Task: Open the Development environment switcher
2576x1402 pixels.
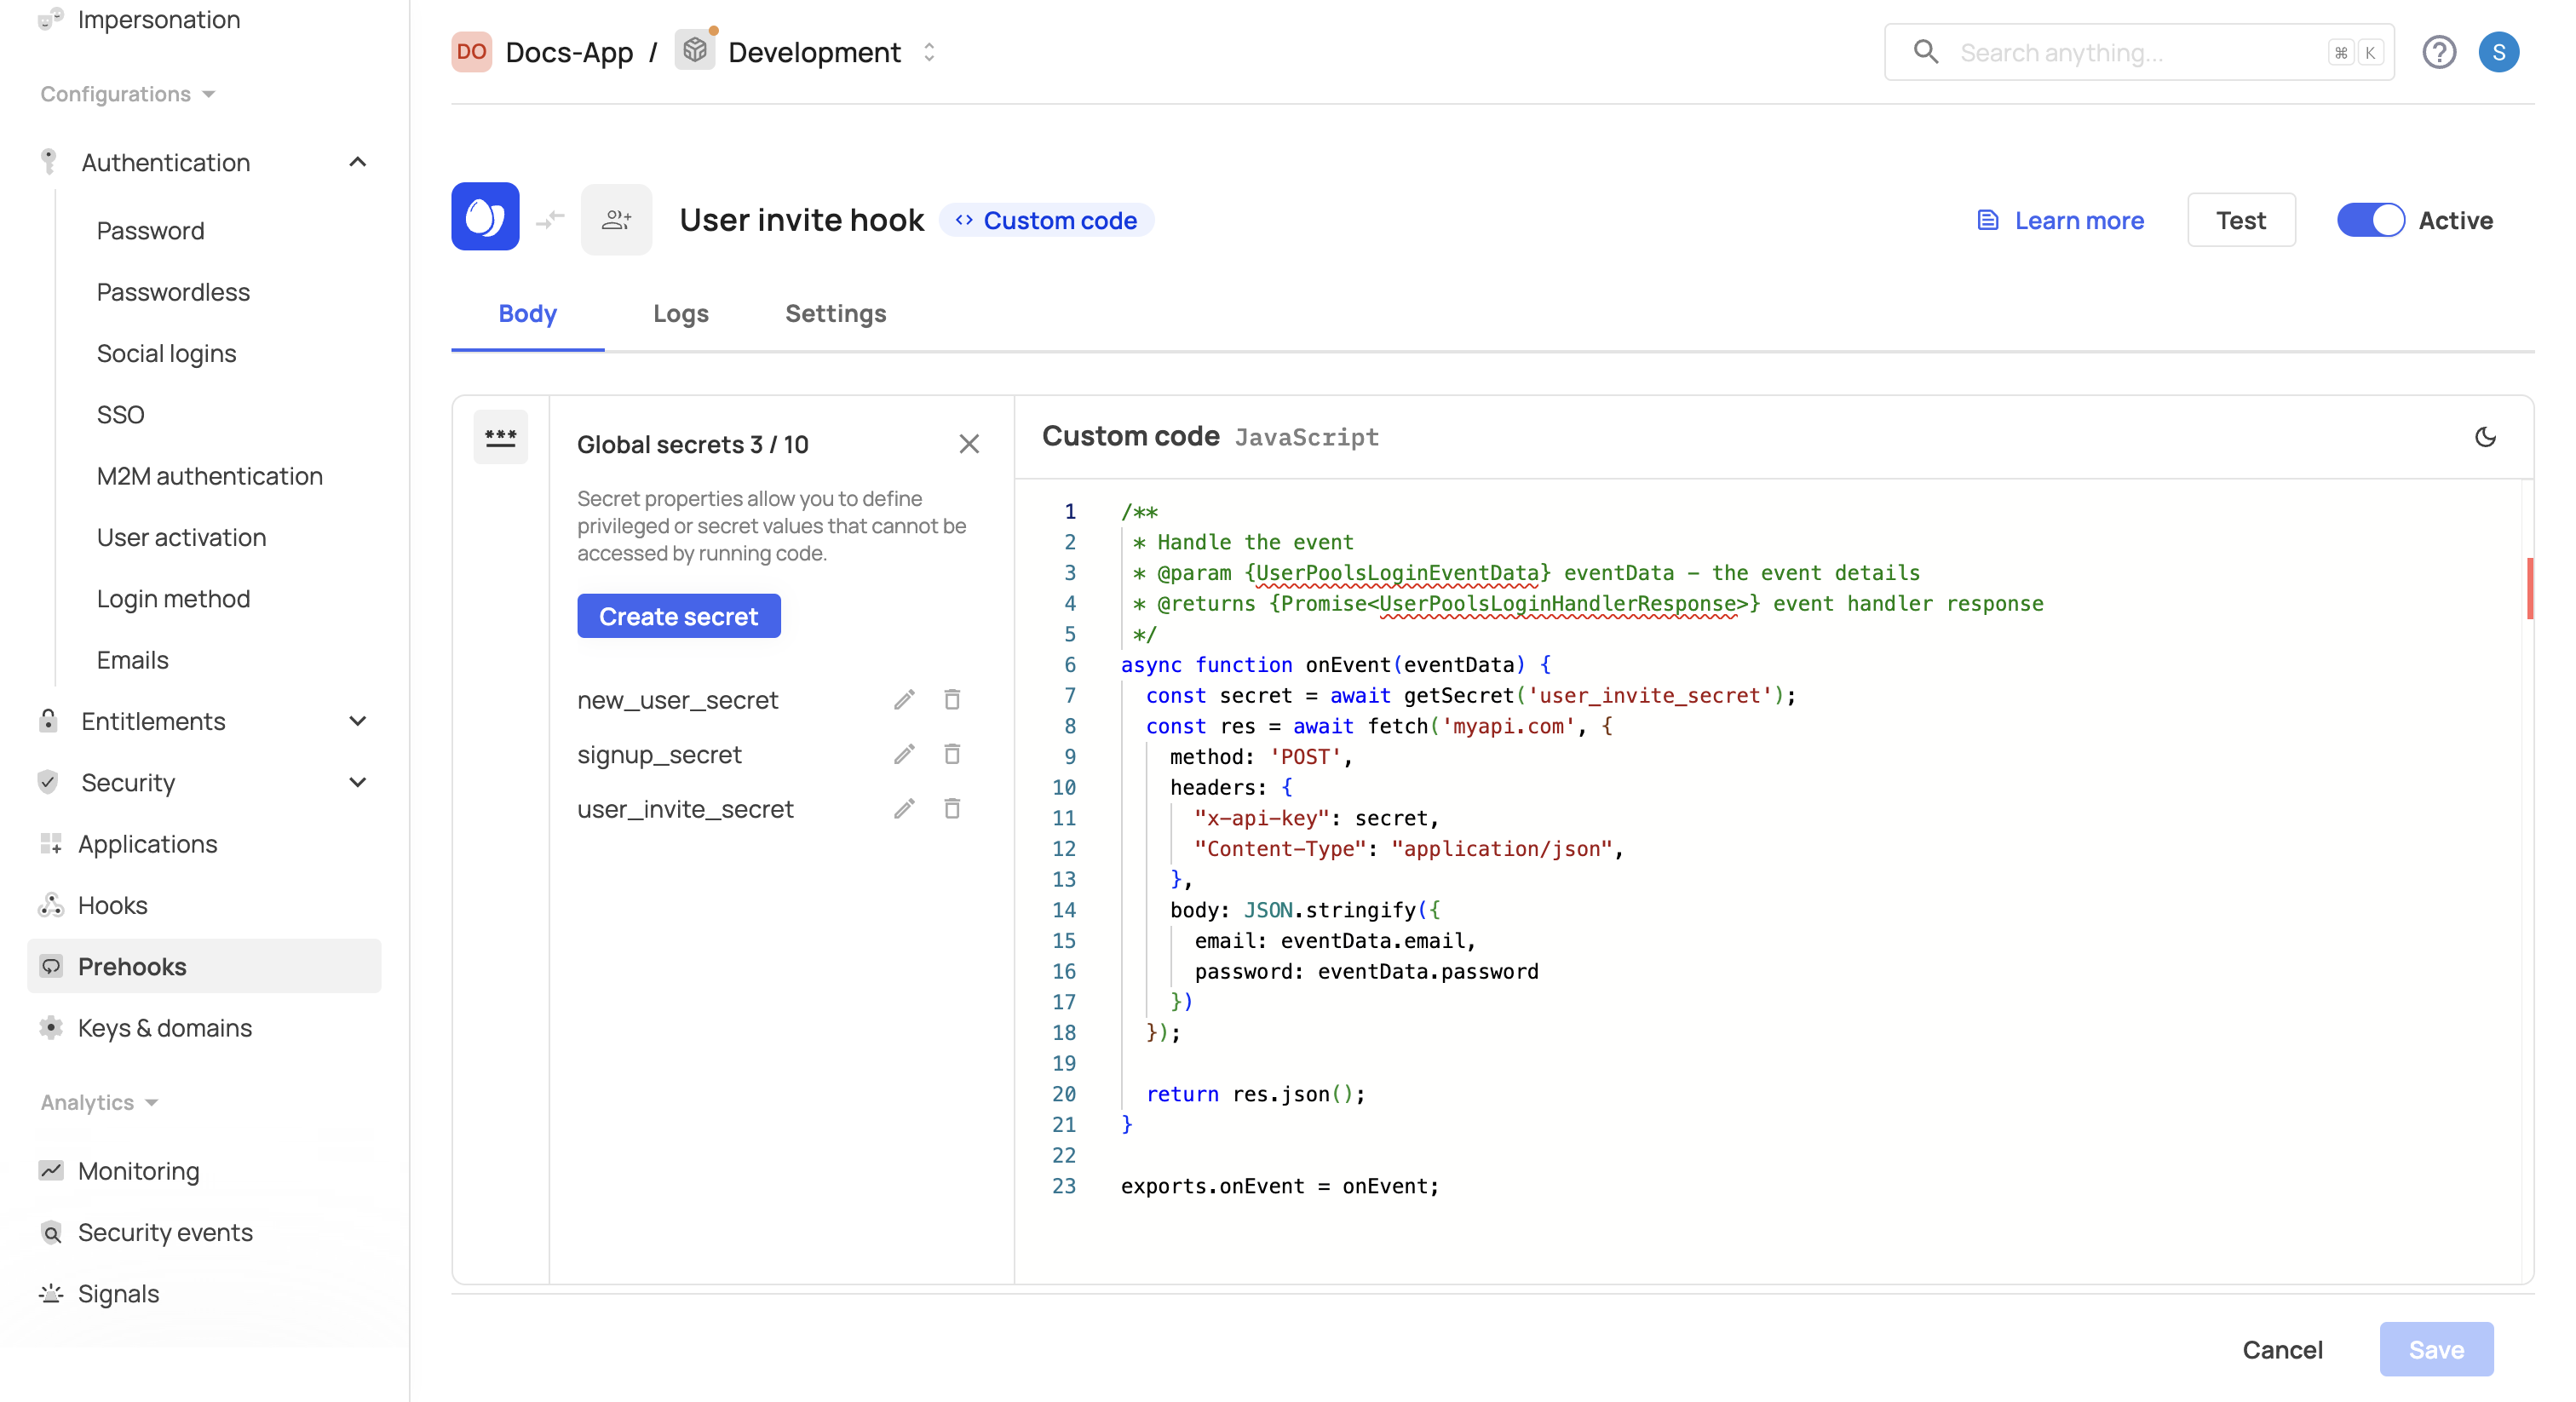Action: click(929, 52)
